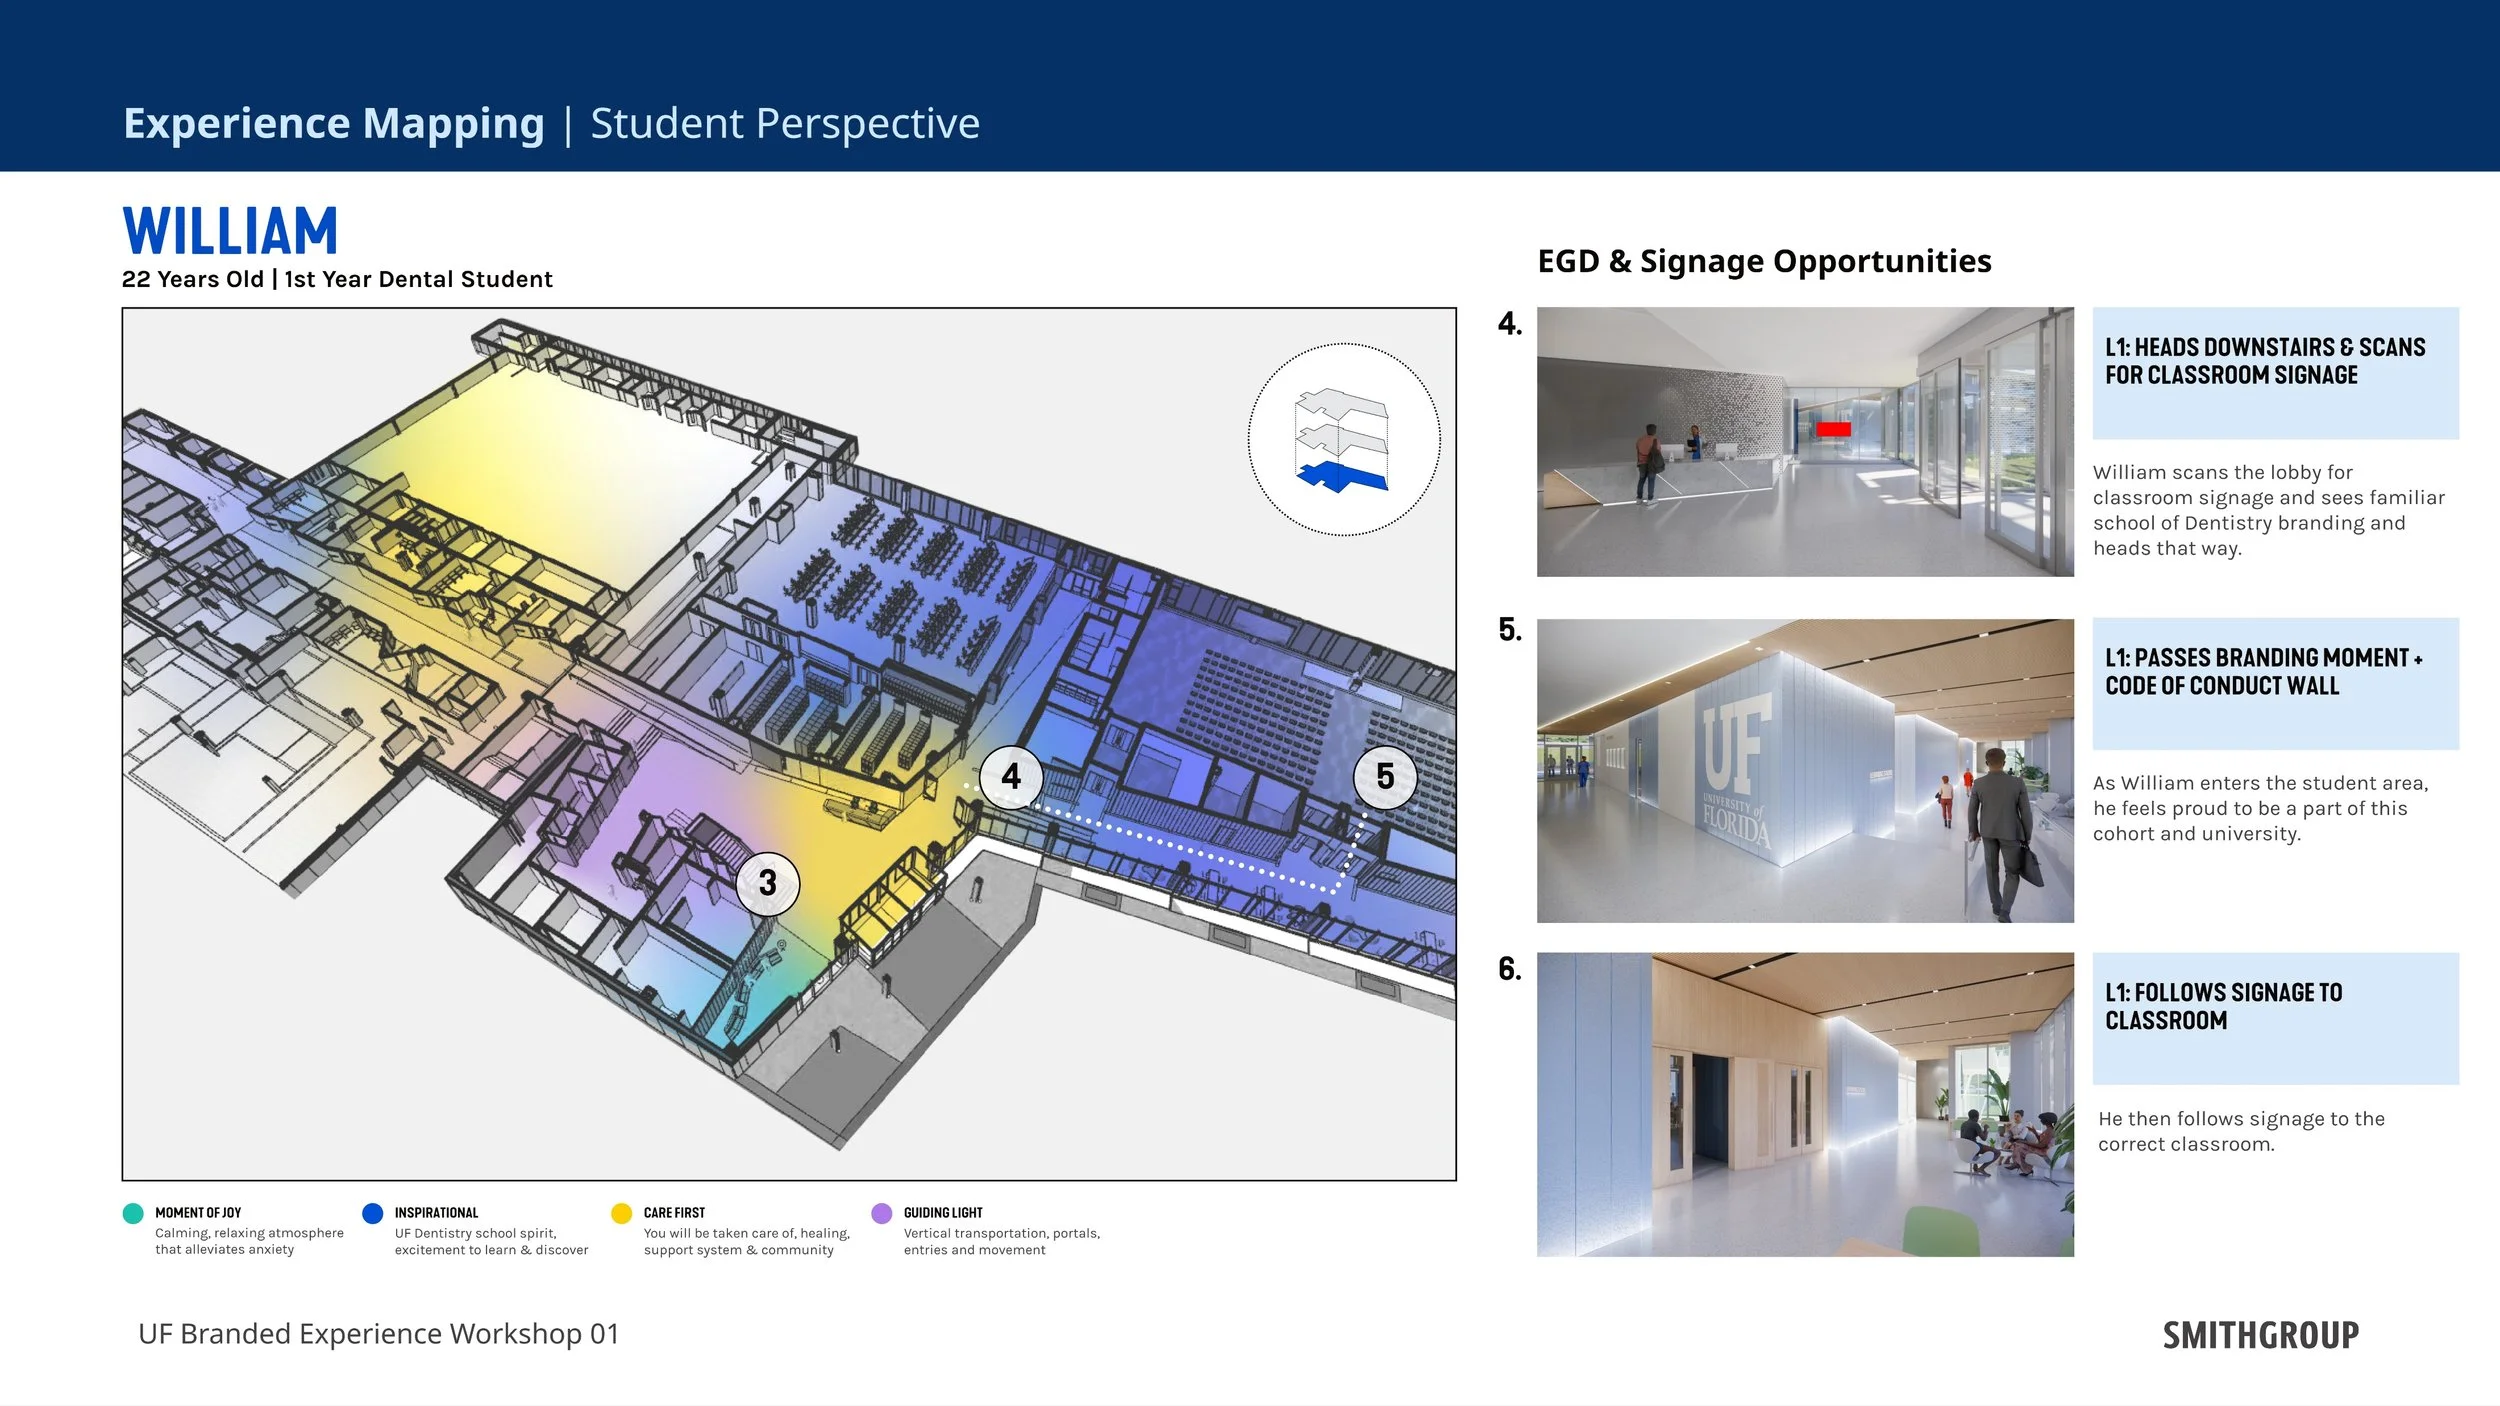
Task: Click the red rectangle in lobby rendering
Action: (1833, 429)
